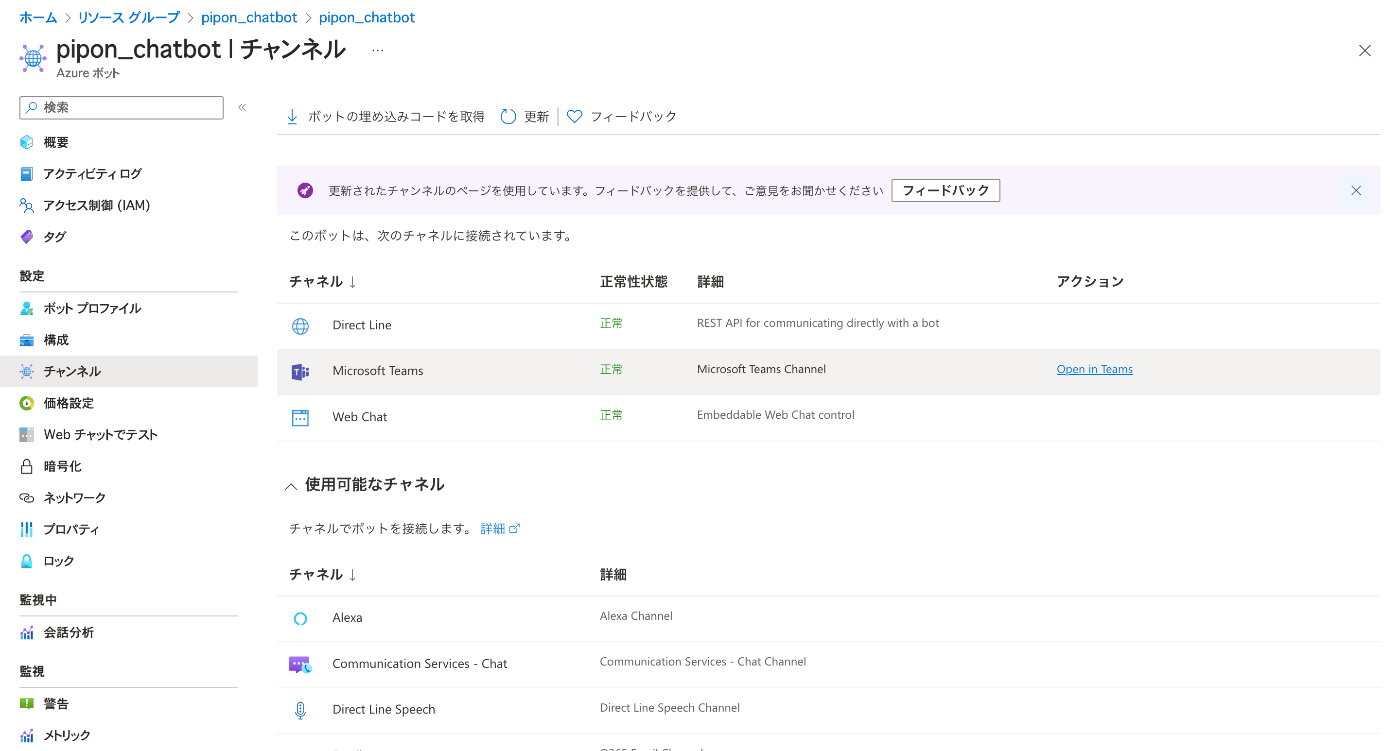Select Alexa available channel
The width and height of the screenshot is (1400, 751).
(x=829, y=619)
